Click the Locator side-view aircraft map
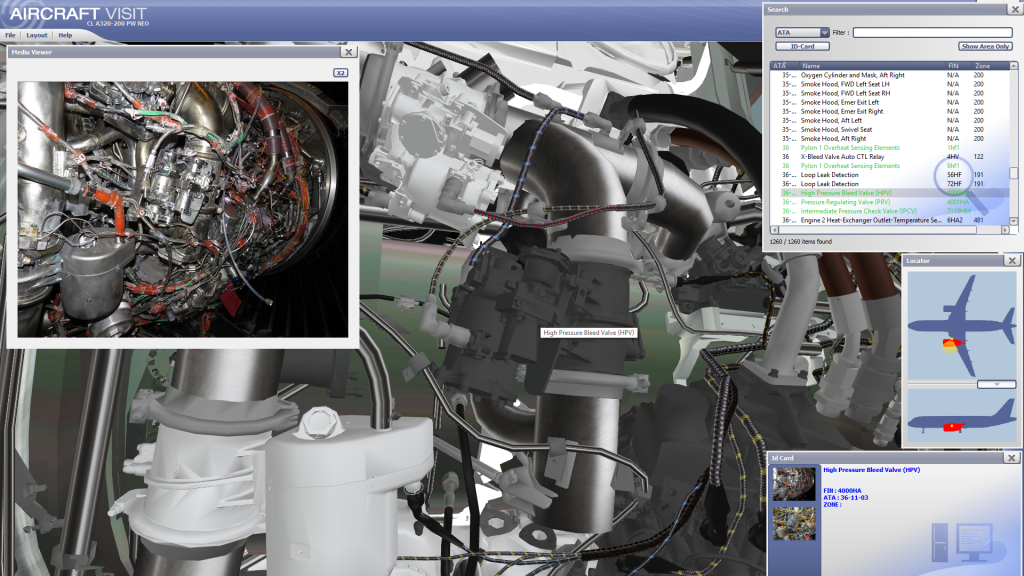The height and width of the screenshot is (576, 1024). [x=961, y=417]
